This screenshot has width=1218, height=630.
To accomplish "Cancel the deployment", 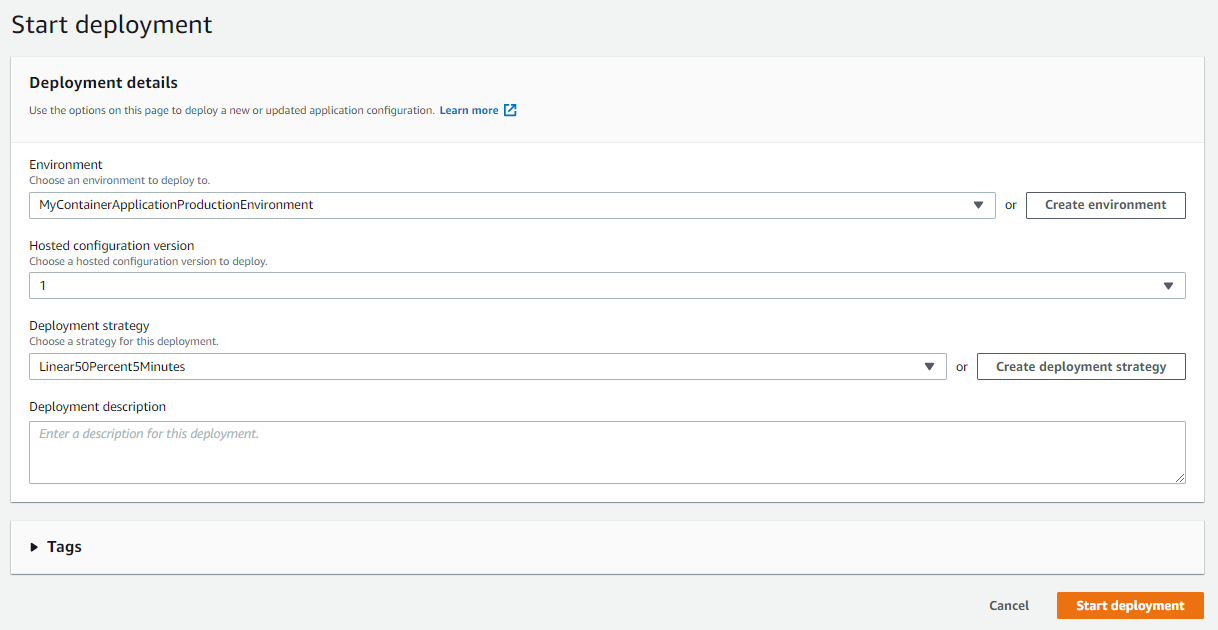I will [1008, 605].
